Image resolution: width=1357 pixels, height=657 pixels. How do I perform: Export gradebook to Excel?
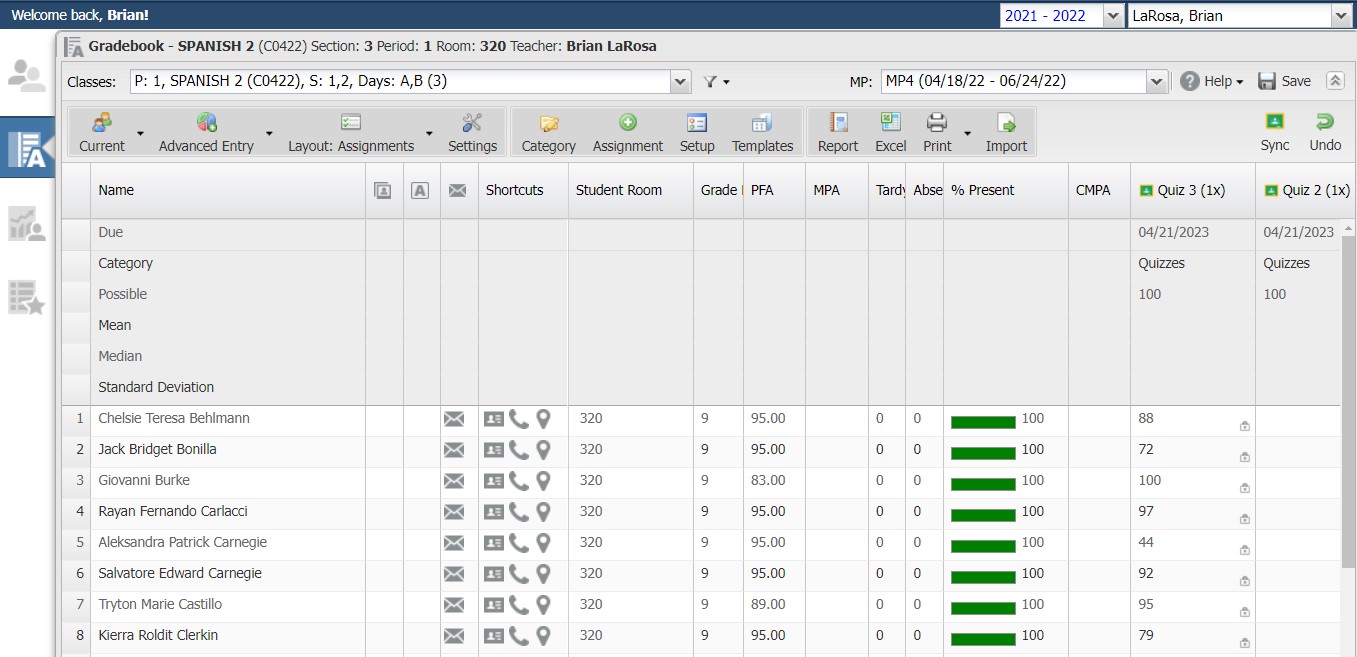[x=890, y=133]
